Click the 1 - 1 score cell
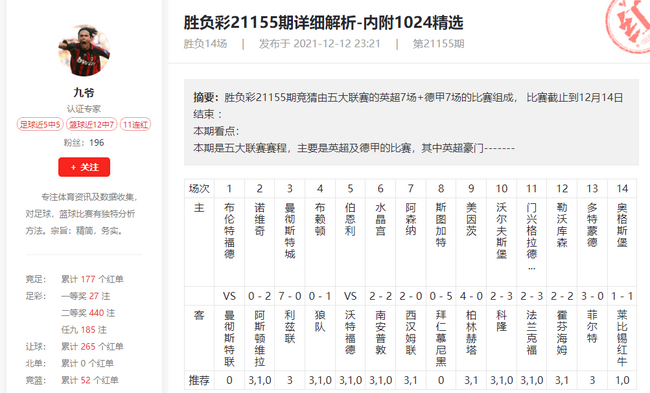The height and width of the screenshot is (393, 650). (622, 296)
